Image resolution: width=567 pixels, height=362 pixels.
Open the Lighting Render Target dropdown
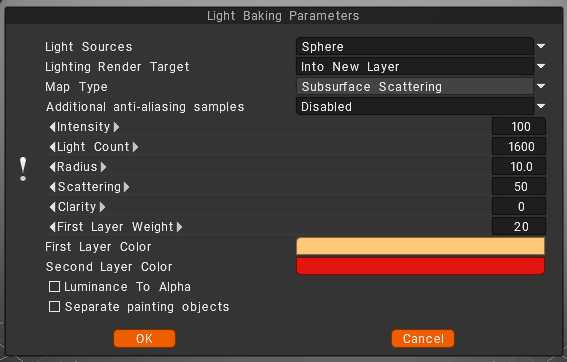421,67
